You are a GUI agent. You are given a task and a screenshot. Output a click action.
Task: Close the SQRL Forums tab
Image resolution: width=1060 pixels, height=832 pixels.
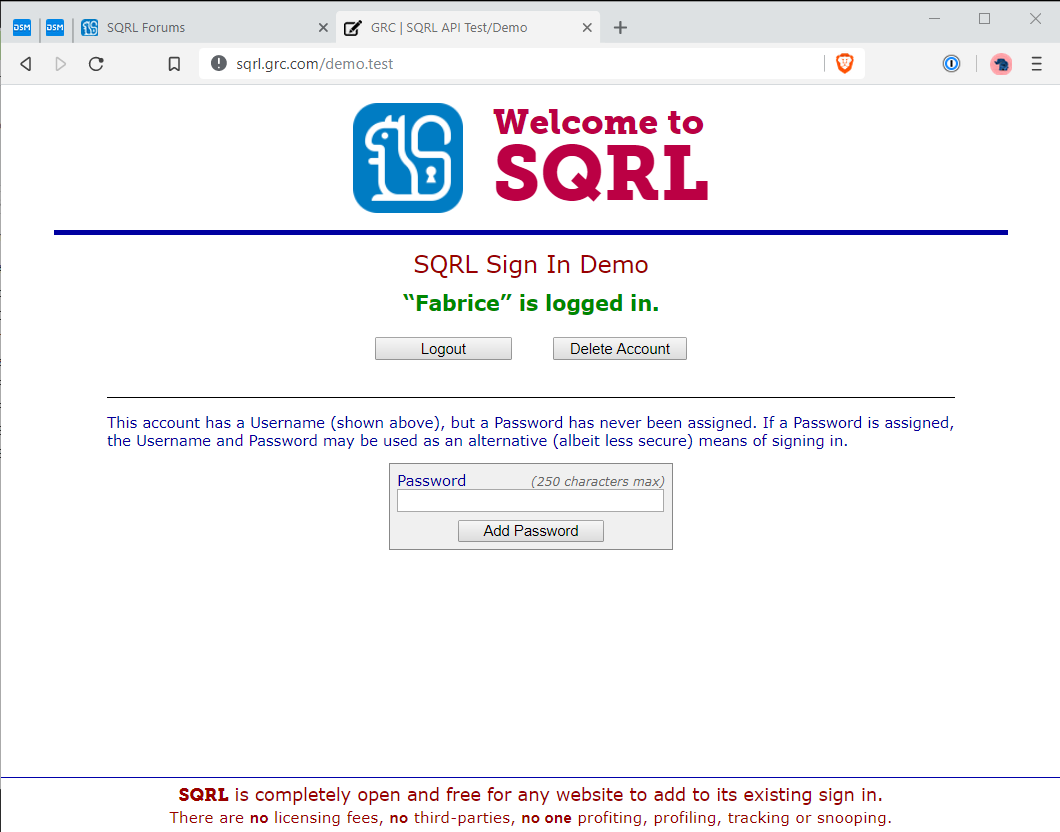point(323,28)
